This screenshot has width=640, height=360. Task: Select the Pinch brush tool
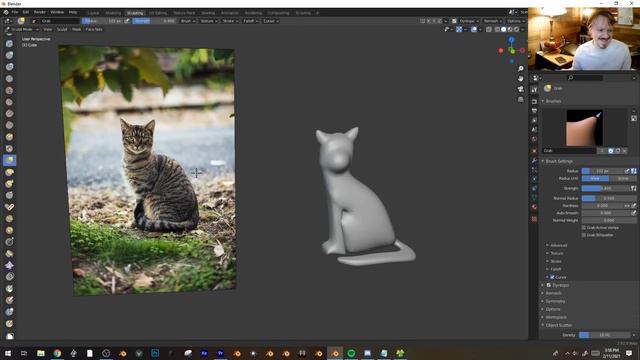(9, 149)
